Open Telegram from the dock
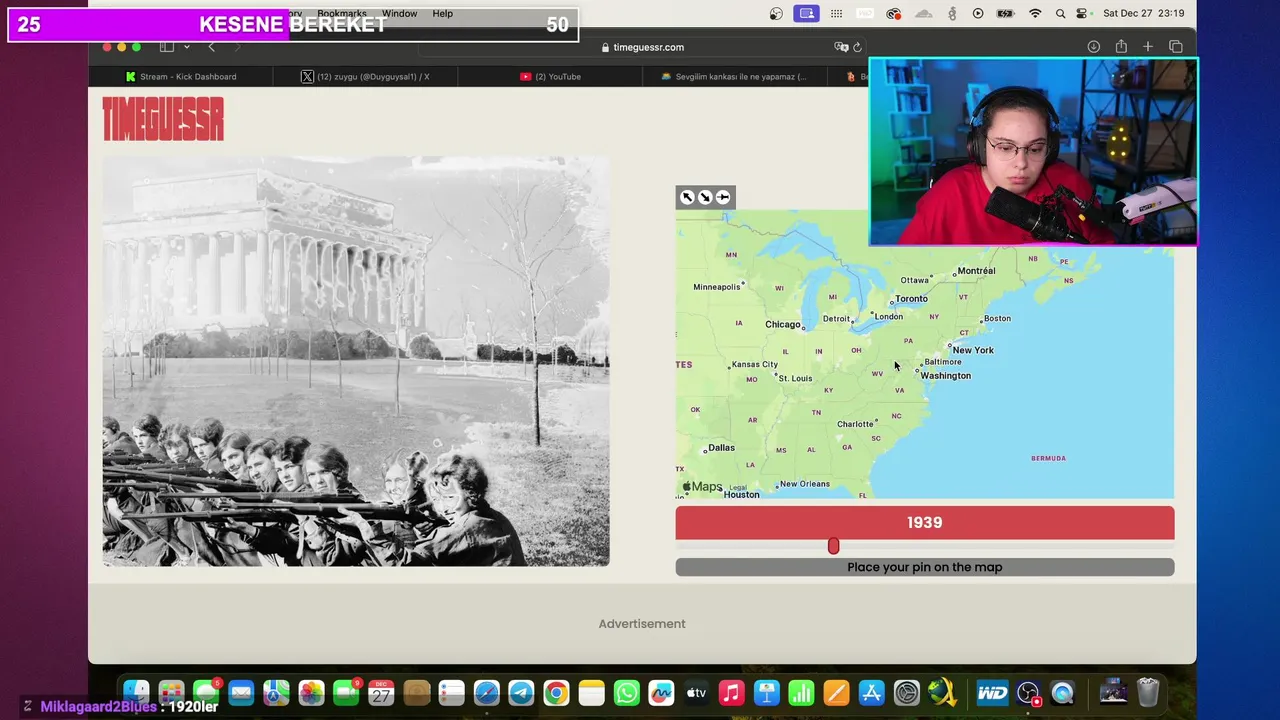The image size is (1280, 720). click(521, 692)
